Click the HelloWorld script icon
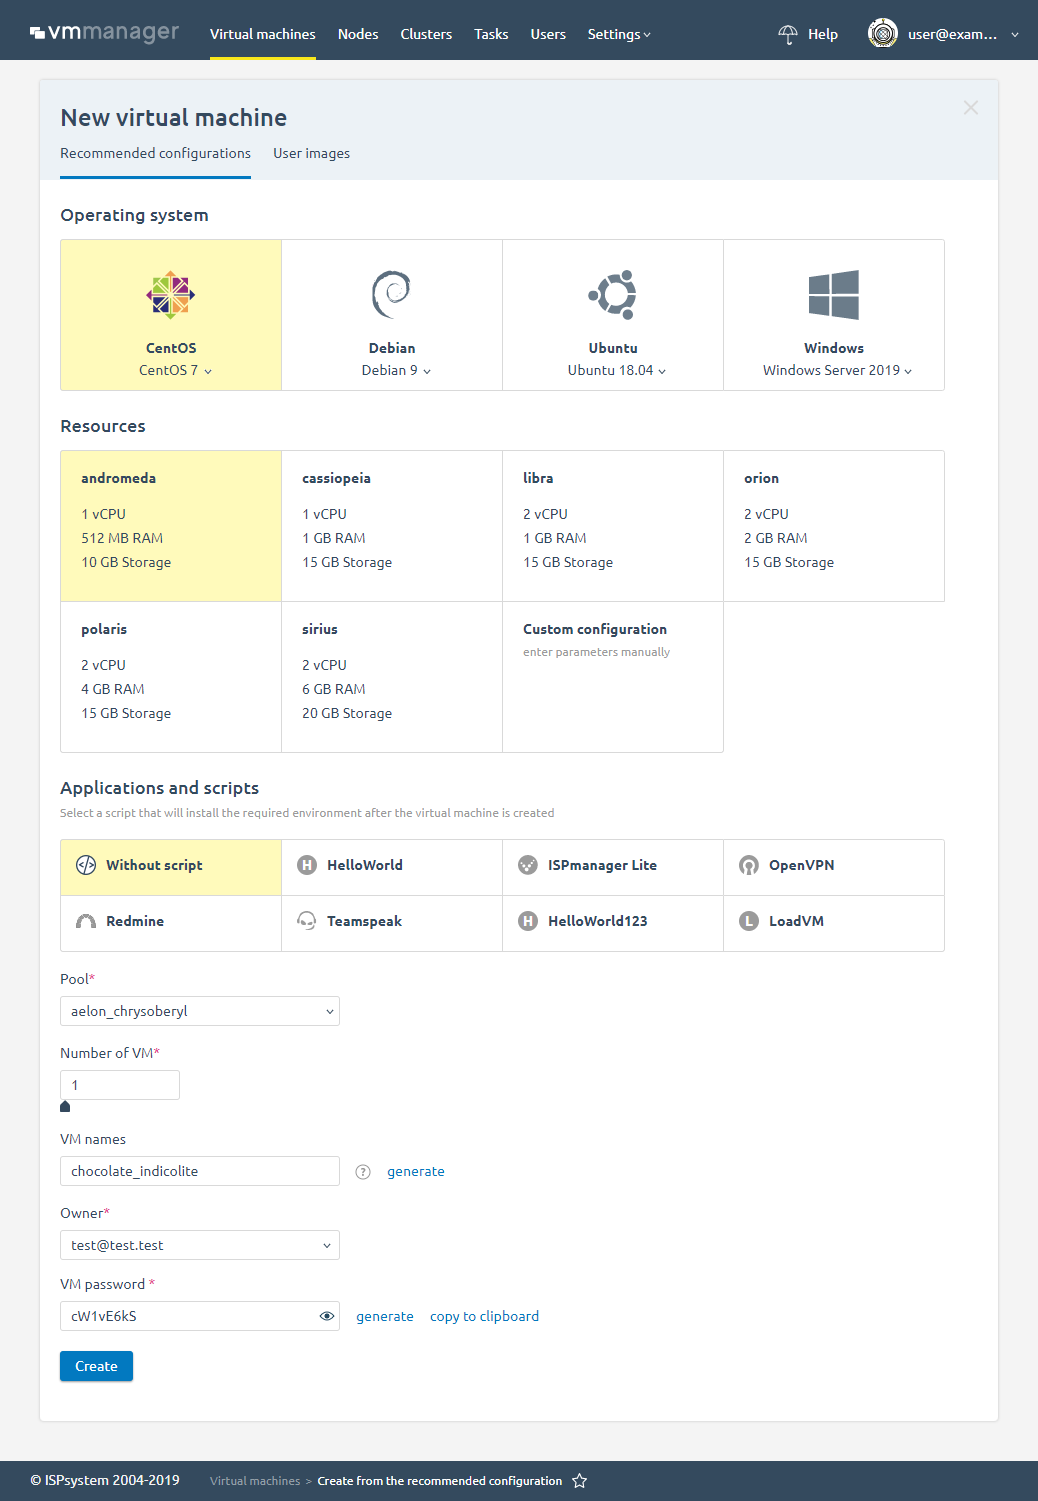This screenshot has height=1501, width=1038. point(307,865)
